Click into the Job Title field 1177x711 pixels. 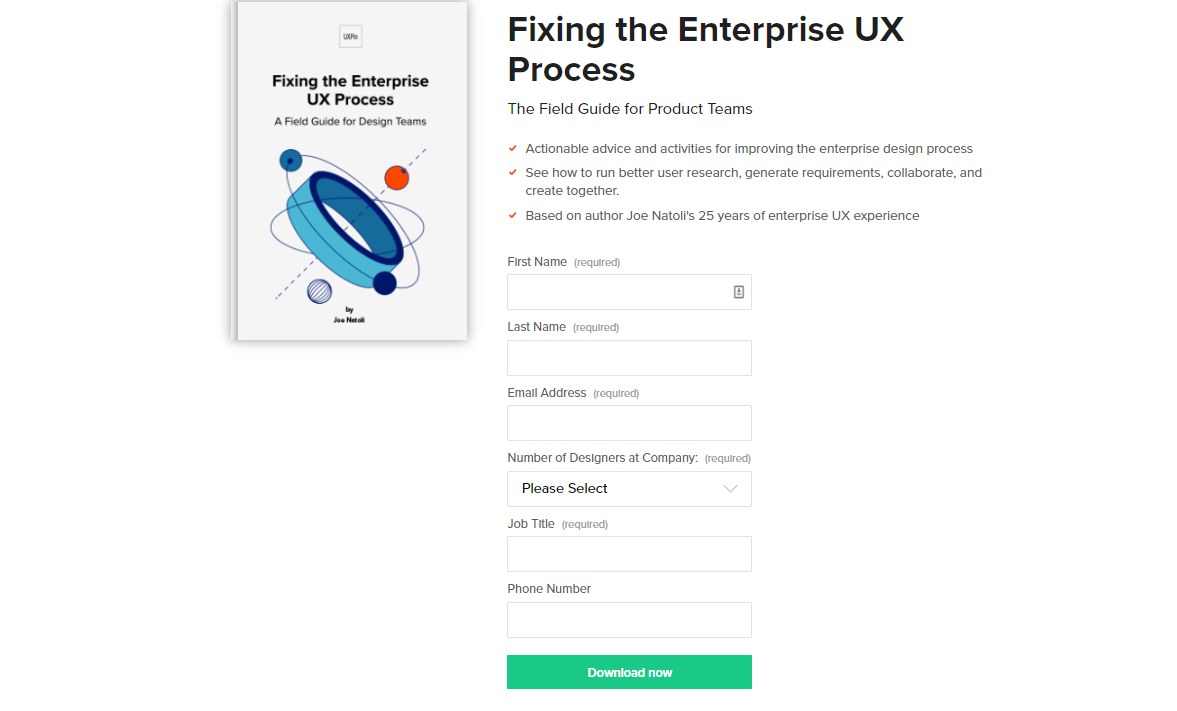[629, 554]
